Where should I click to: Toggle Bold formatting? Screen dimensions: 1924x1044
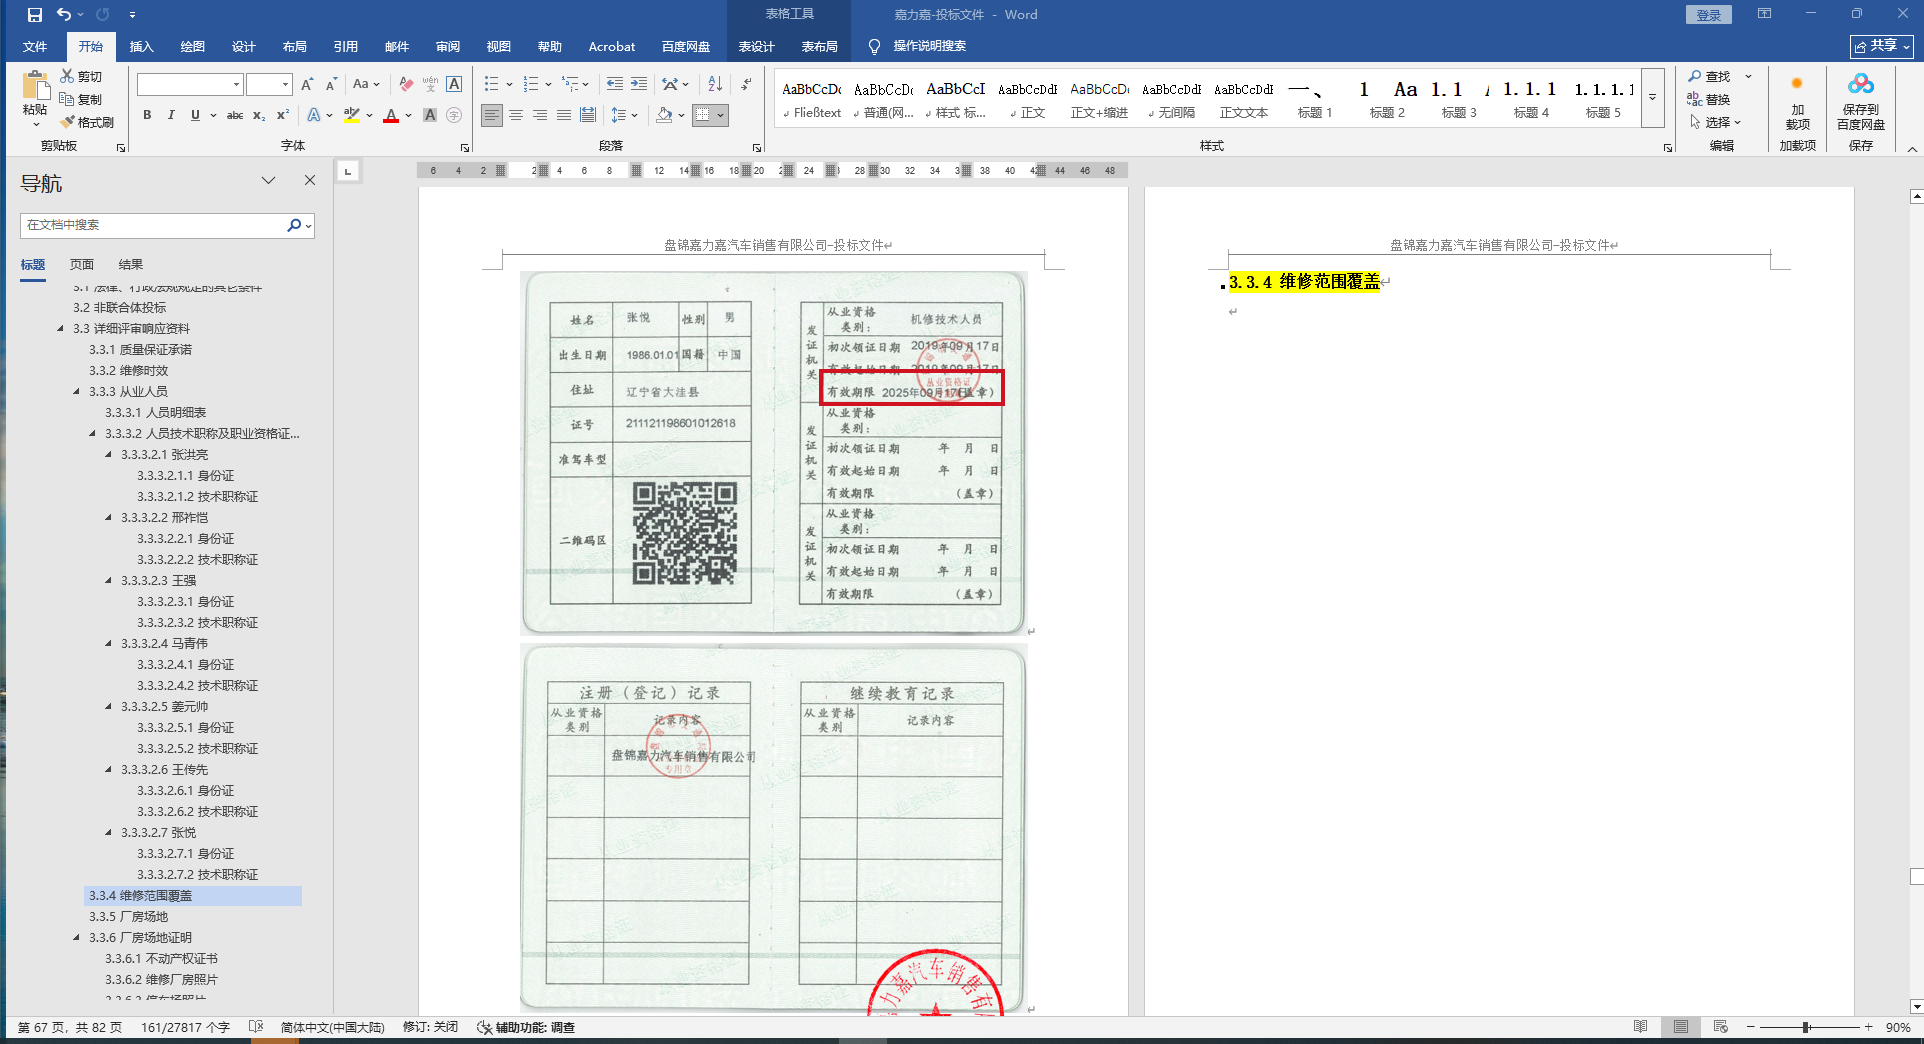[147, 115]
